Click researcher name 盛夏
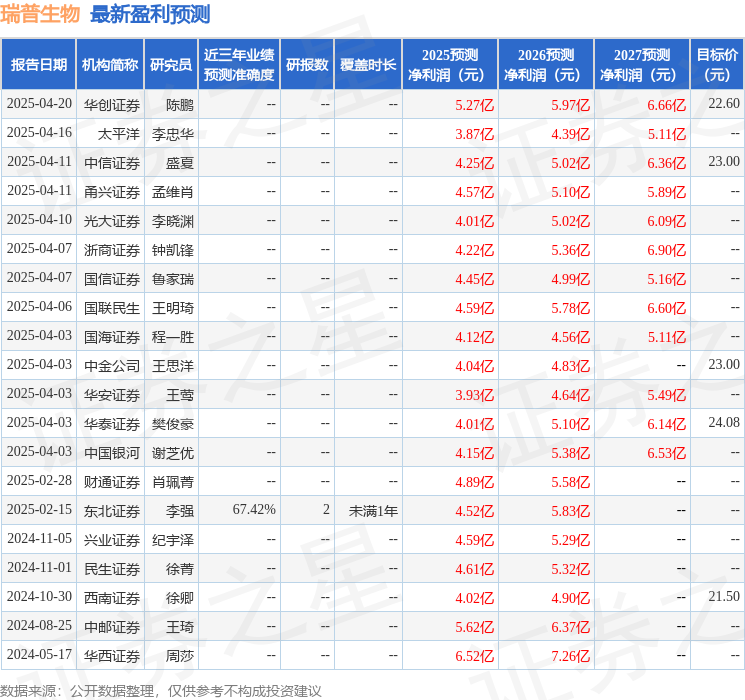Image resolution: width=745 pixels, height=700 pixels. (180, 163)
